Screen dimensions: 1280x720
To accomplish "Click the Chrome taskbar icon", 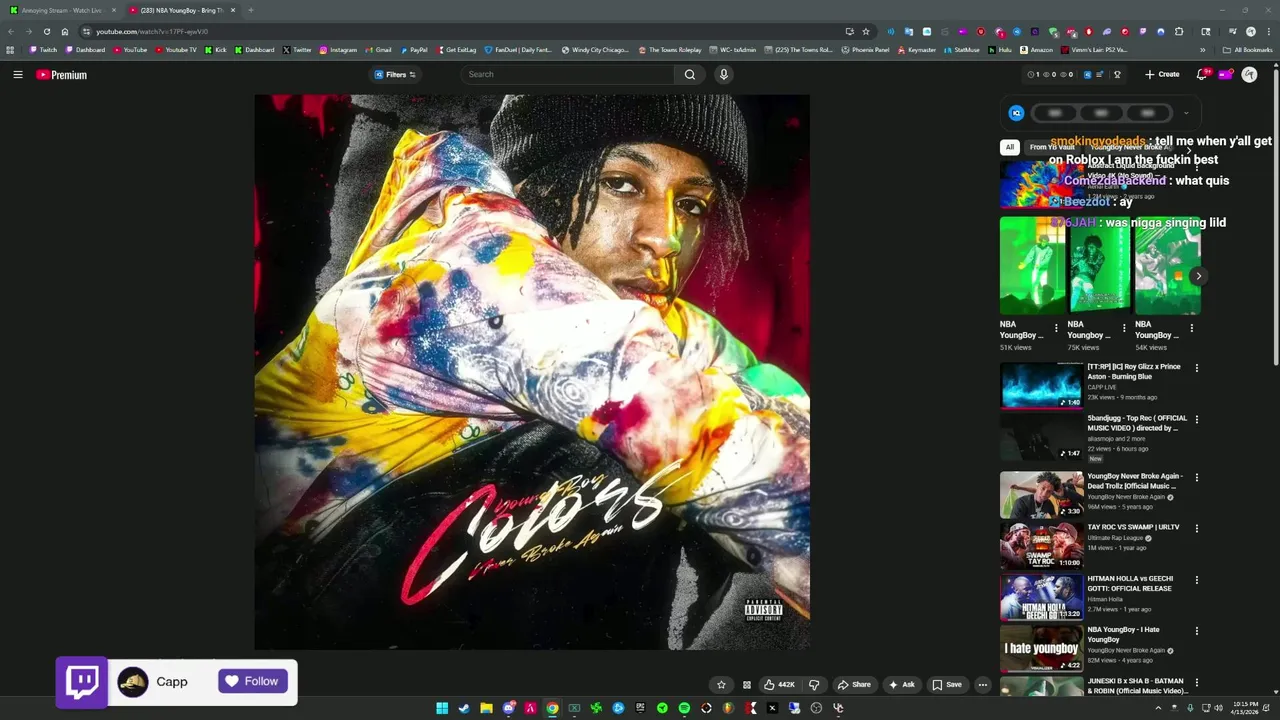I will 552,708.
